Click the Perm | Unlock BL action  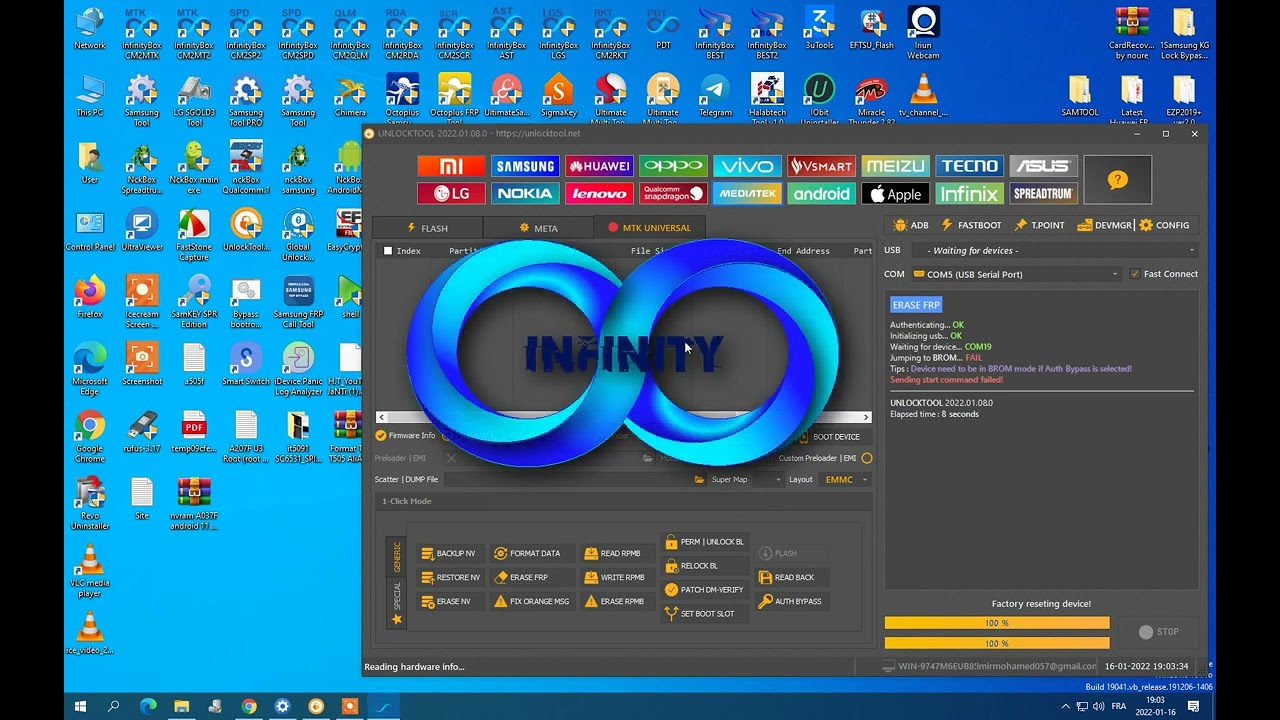(705, 542)
